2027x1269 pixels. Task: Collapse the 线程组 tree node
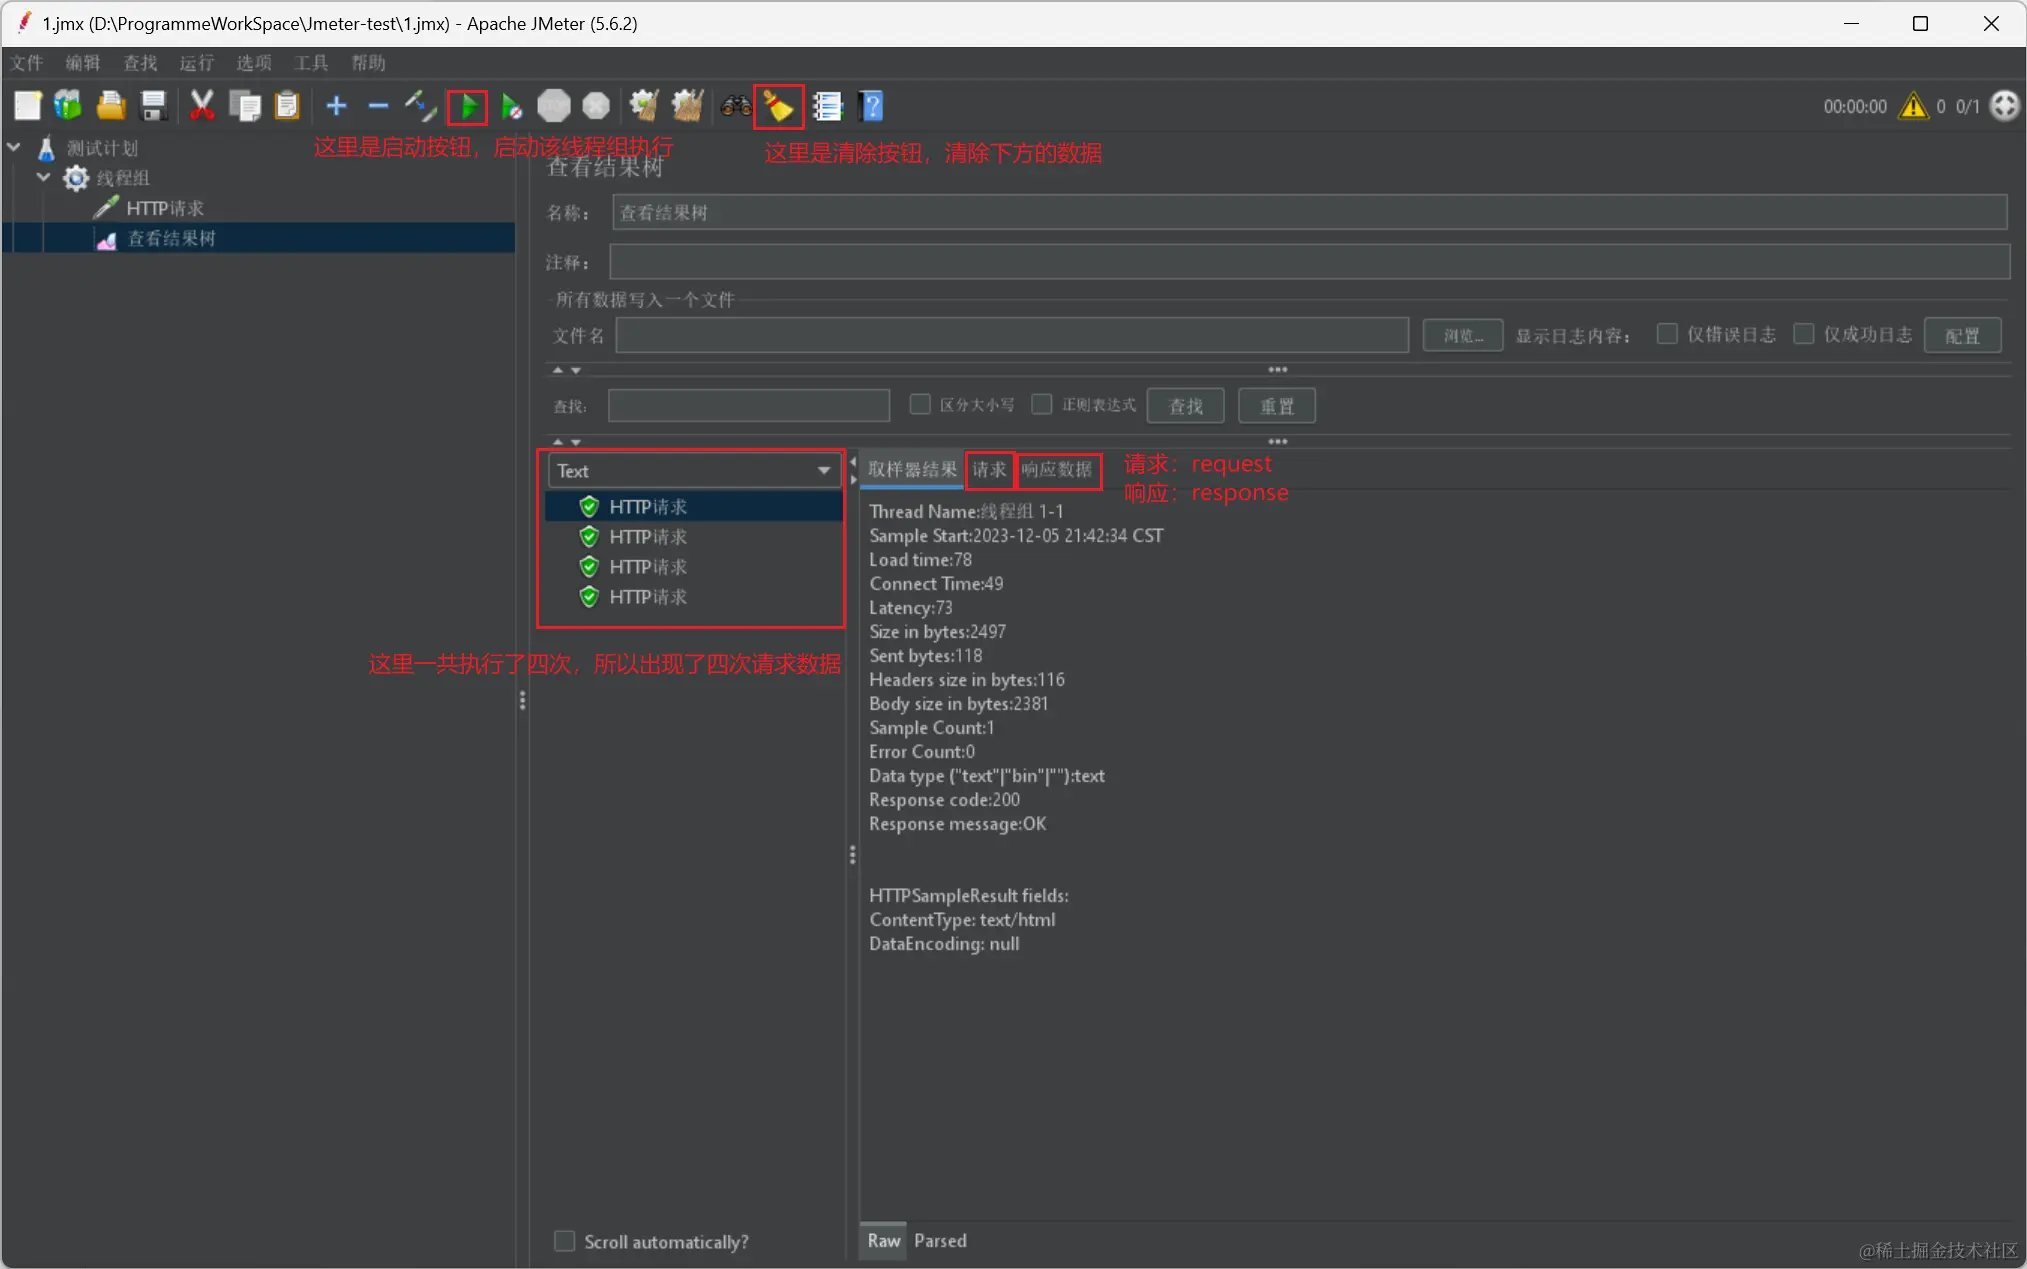point(43,178)
